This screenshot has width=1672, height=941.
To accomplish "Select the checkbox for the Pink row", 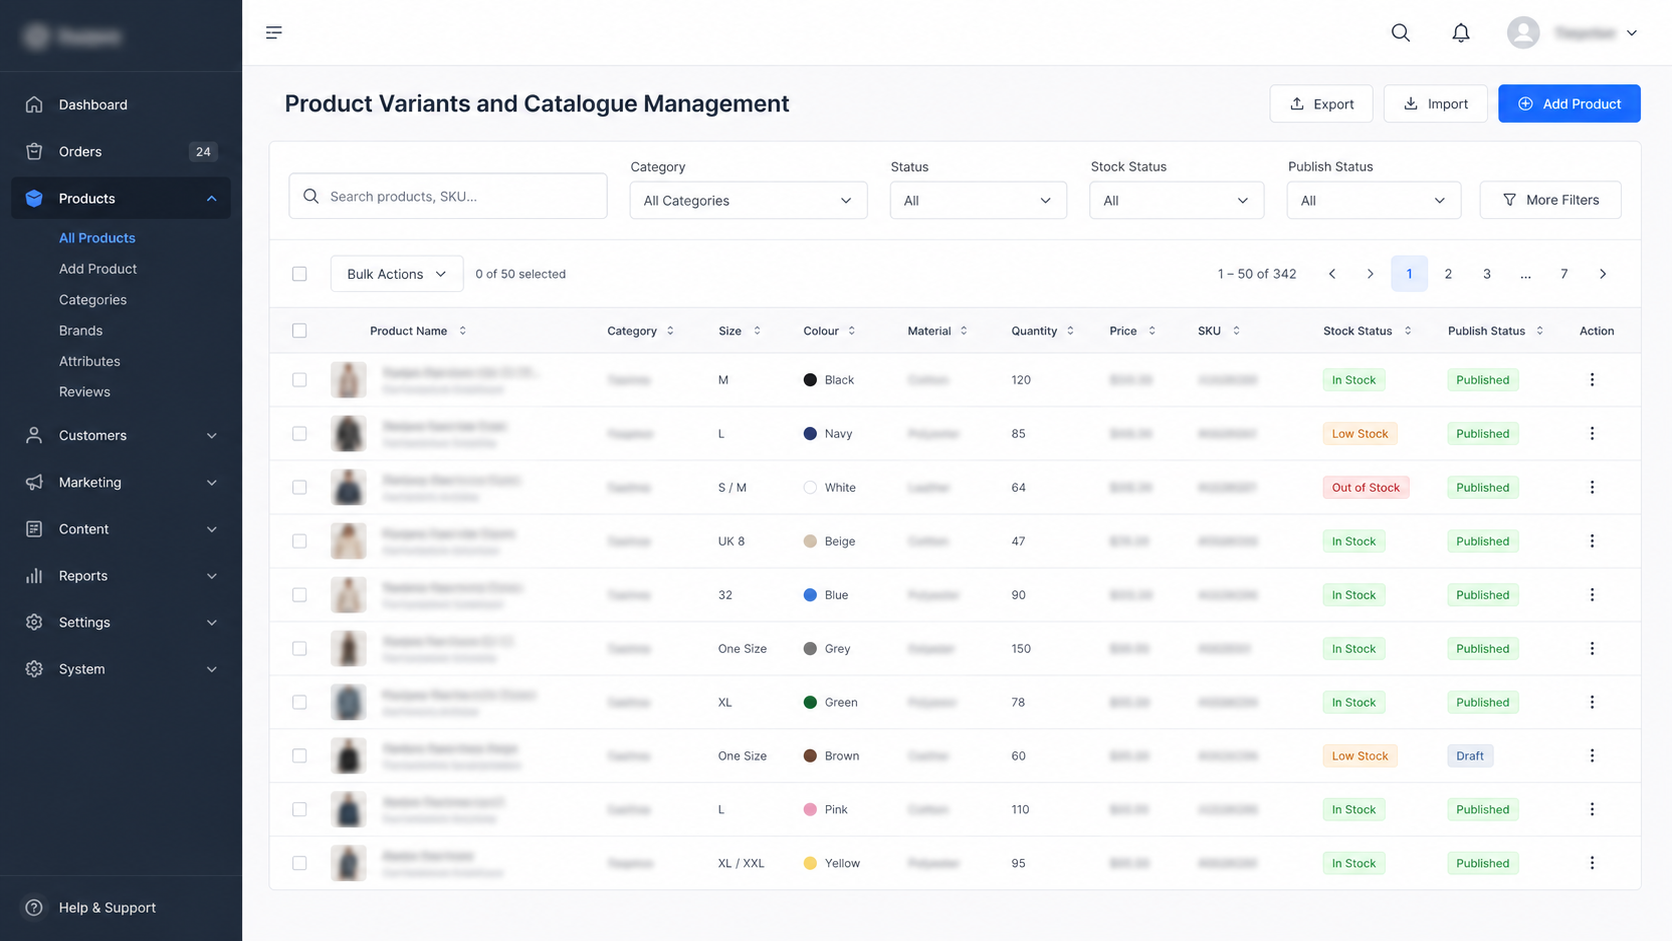I will [x=299, y=810].
